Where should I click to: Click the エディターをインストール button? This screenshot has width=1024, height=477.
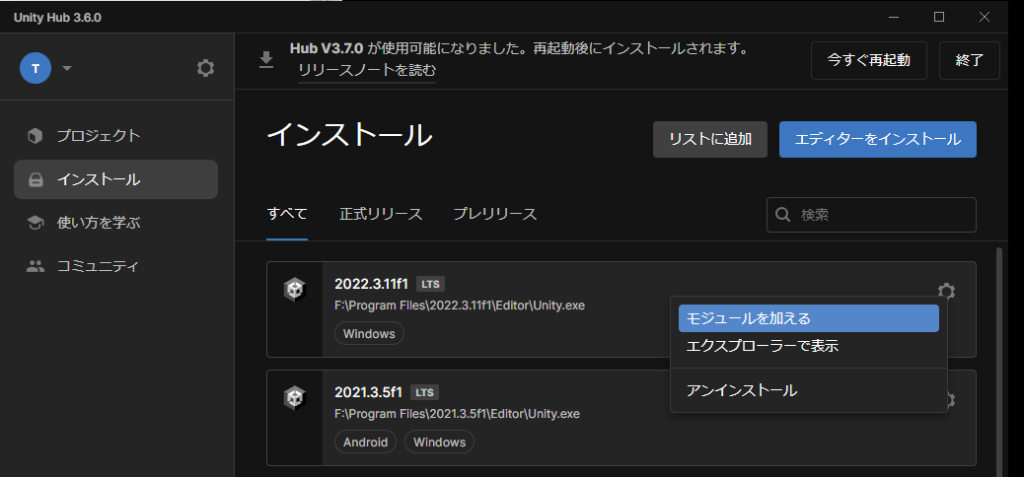point(877,139)
